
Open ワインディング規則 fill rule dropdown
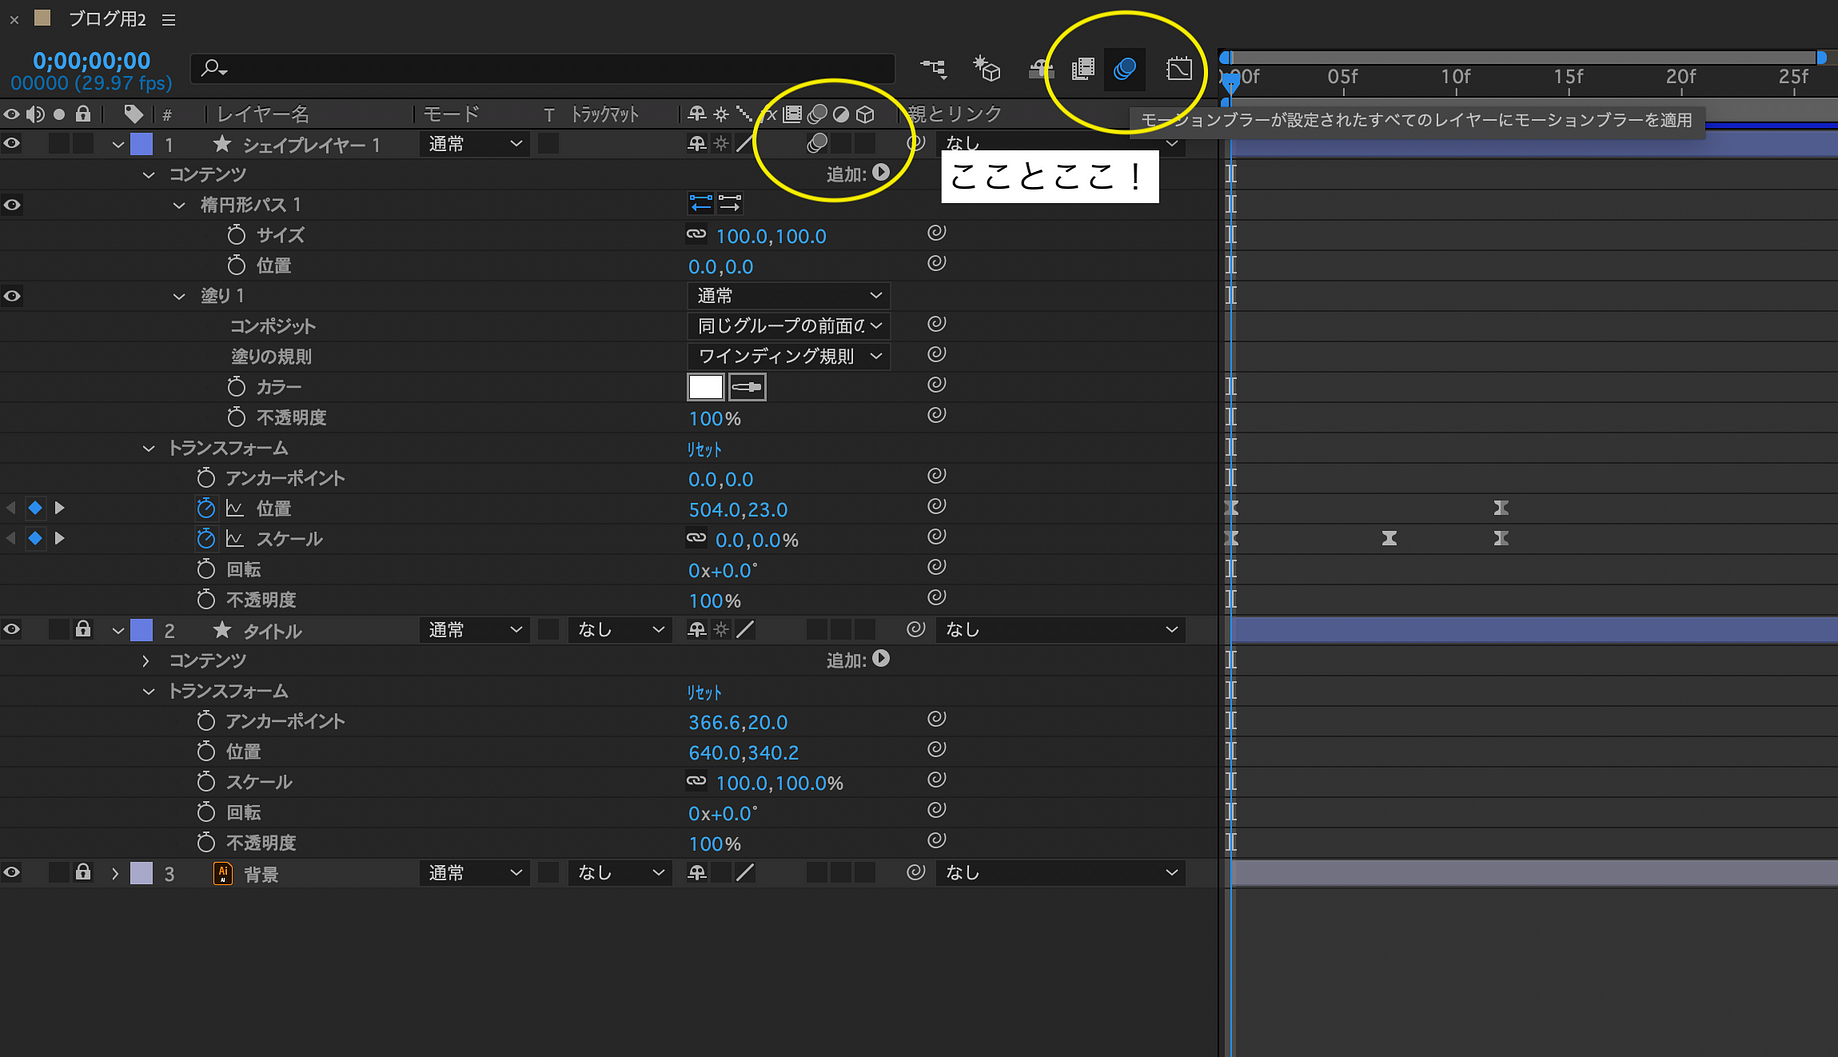[x=789, y=356]
